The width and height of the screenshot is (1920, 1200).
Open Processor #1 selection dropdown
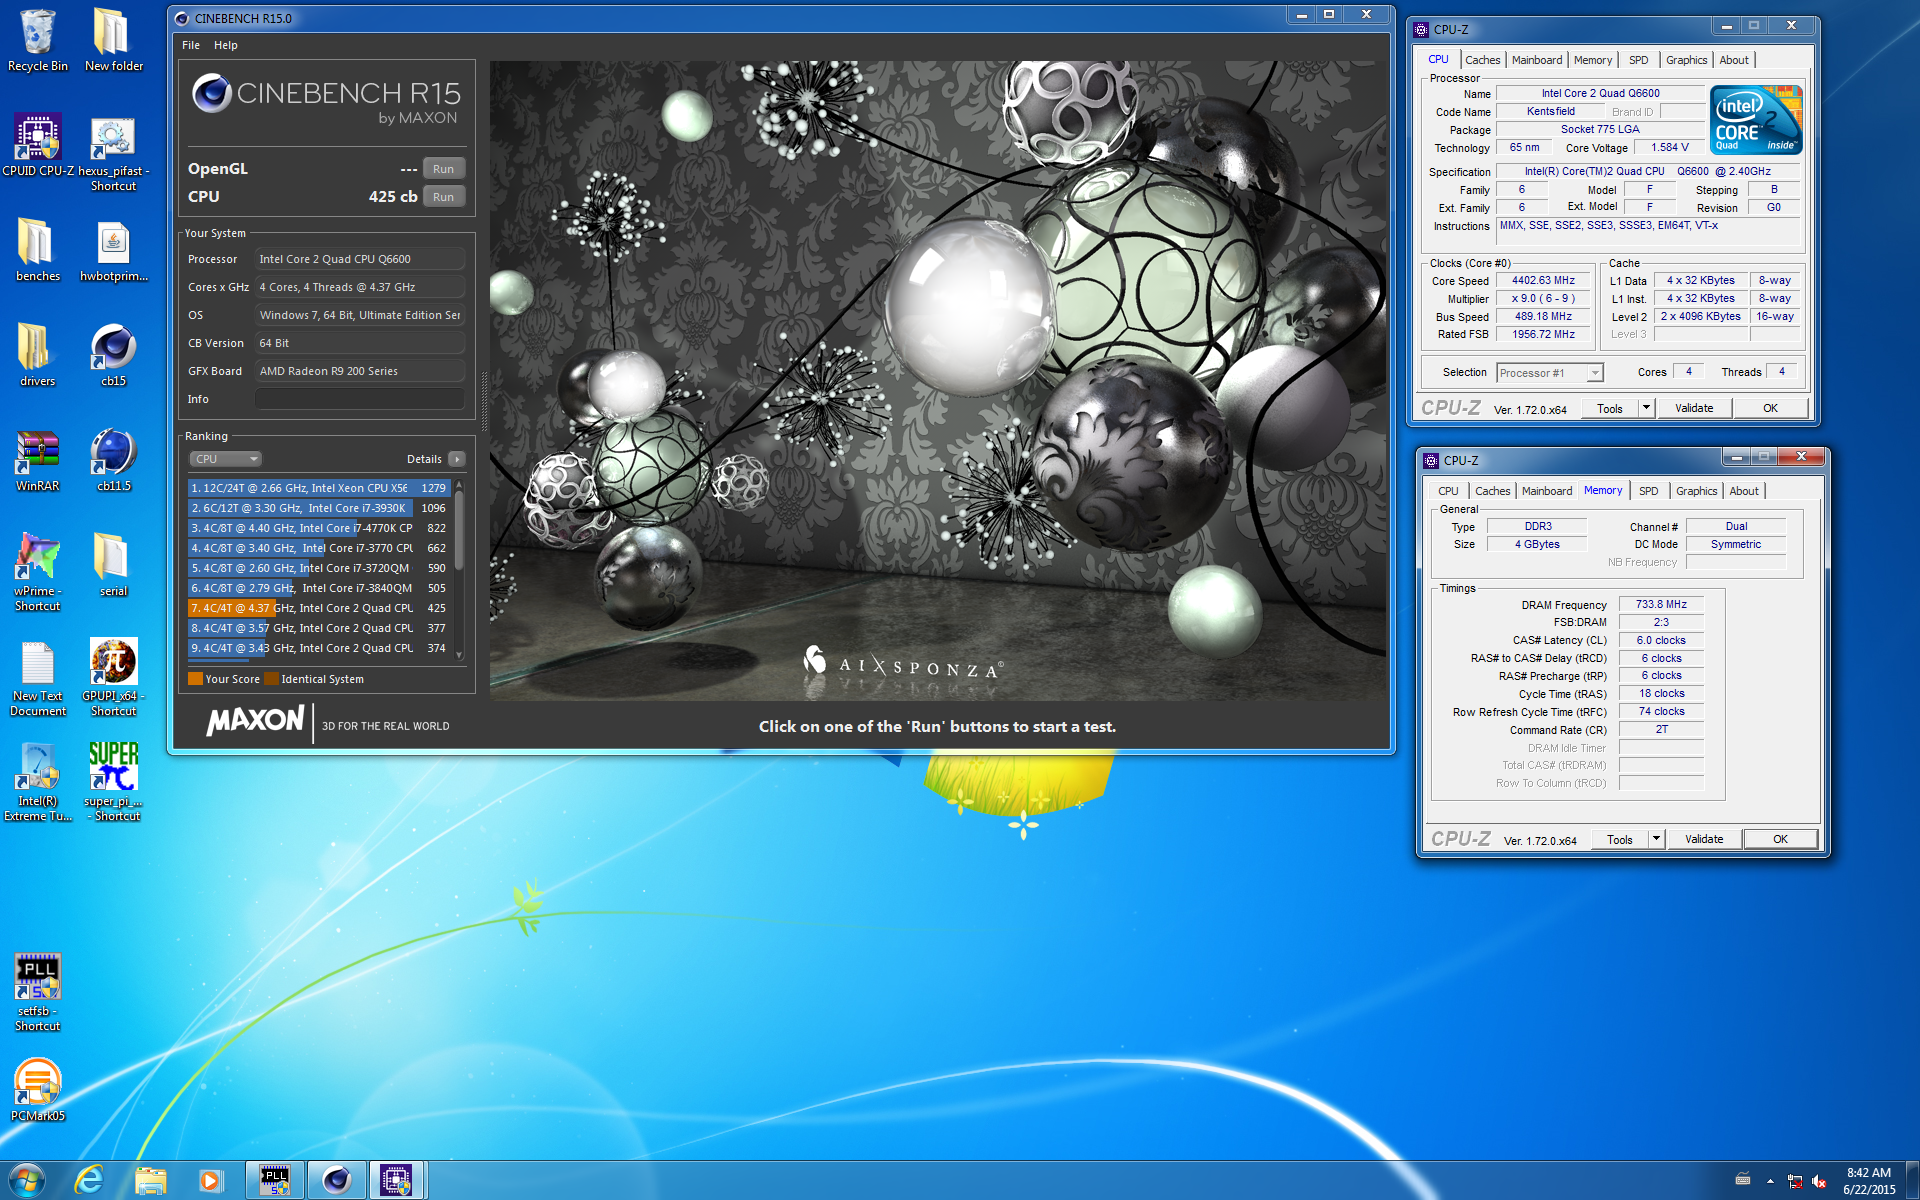1549,373
